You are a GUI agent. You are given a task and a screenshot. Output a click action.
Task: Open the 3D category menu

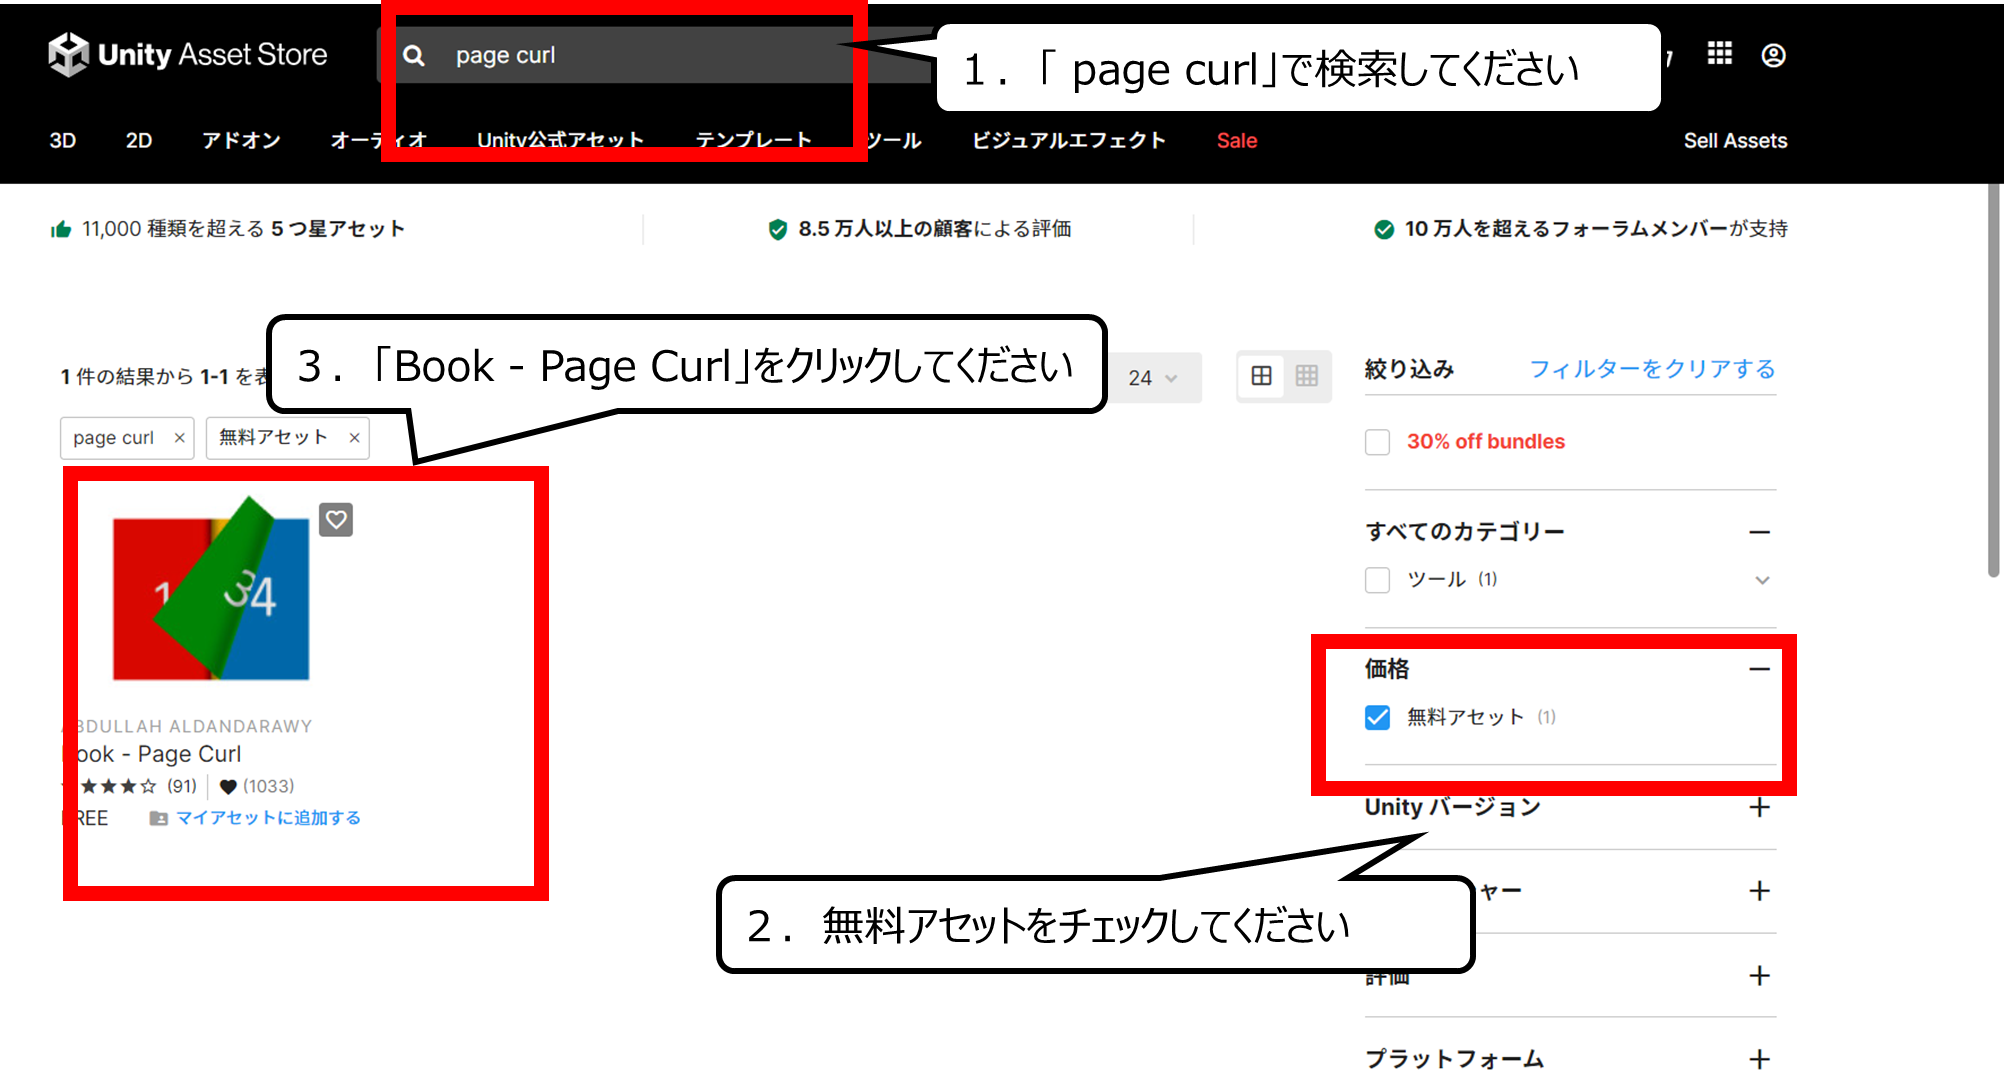[63, 141]
